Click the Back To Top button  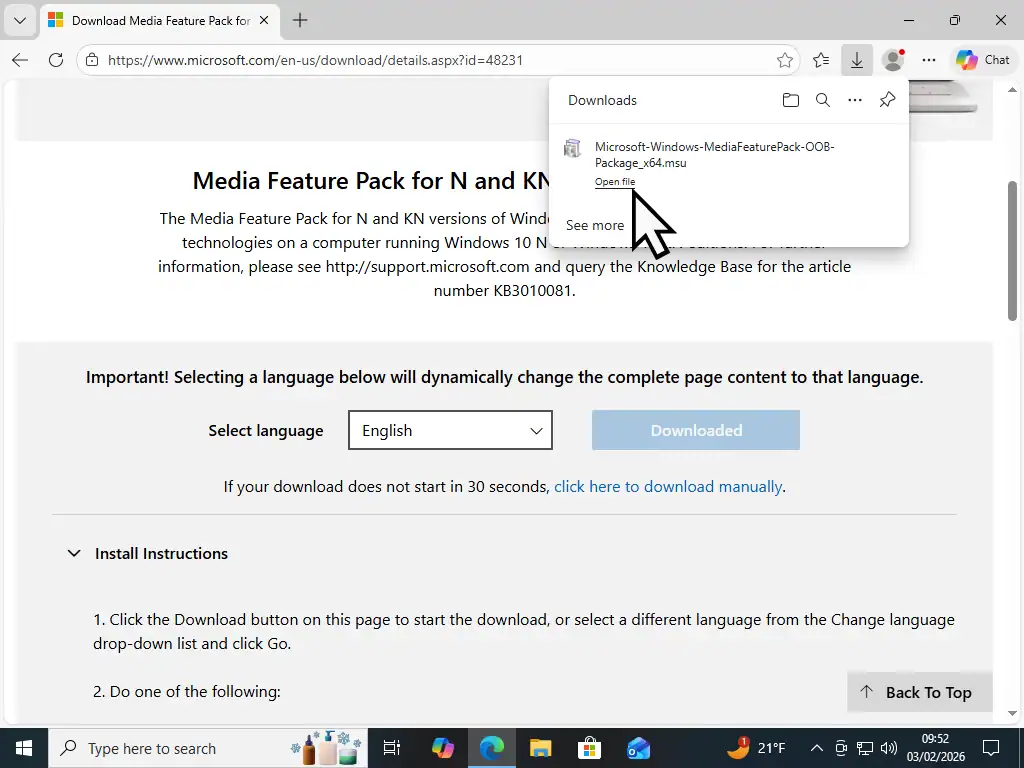coord(918,692)
